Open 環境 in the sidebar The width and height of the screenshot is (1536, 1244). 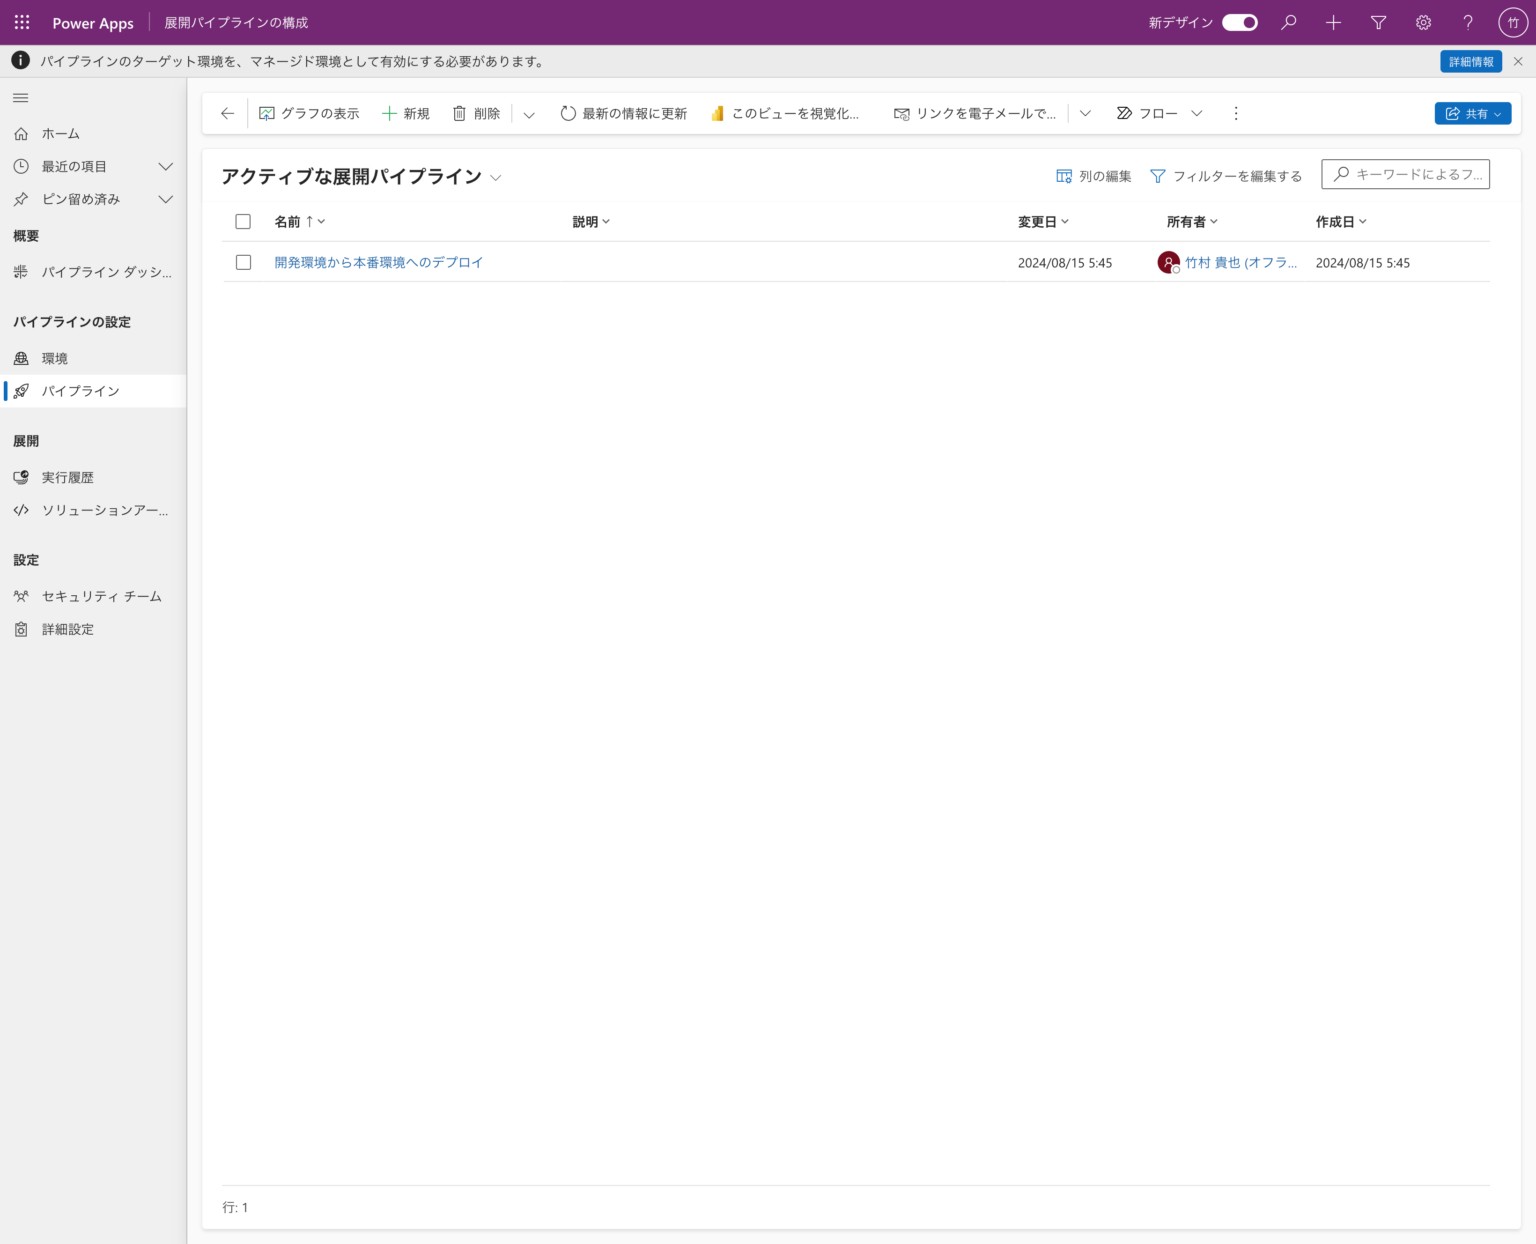[x=55, y=358]
